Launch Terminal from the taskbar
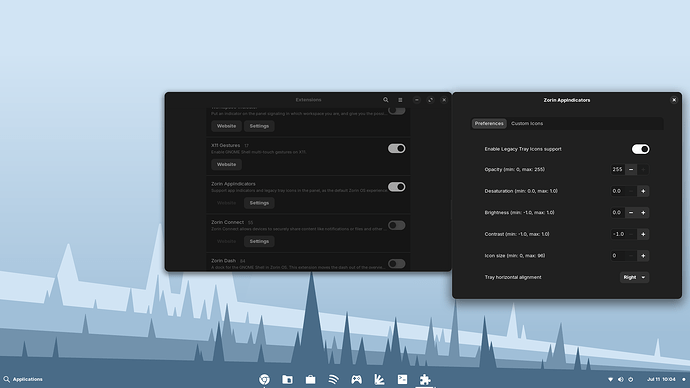The height and width of the screenshot is (388, 690). [402, 379]
